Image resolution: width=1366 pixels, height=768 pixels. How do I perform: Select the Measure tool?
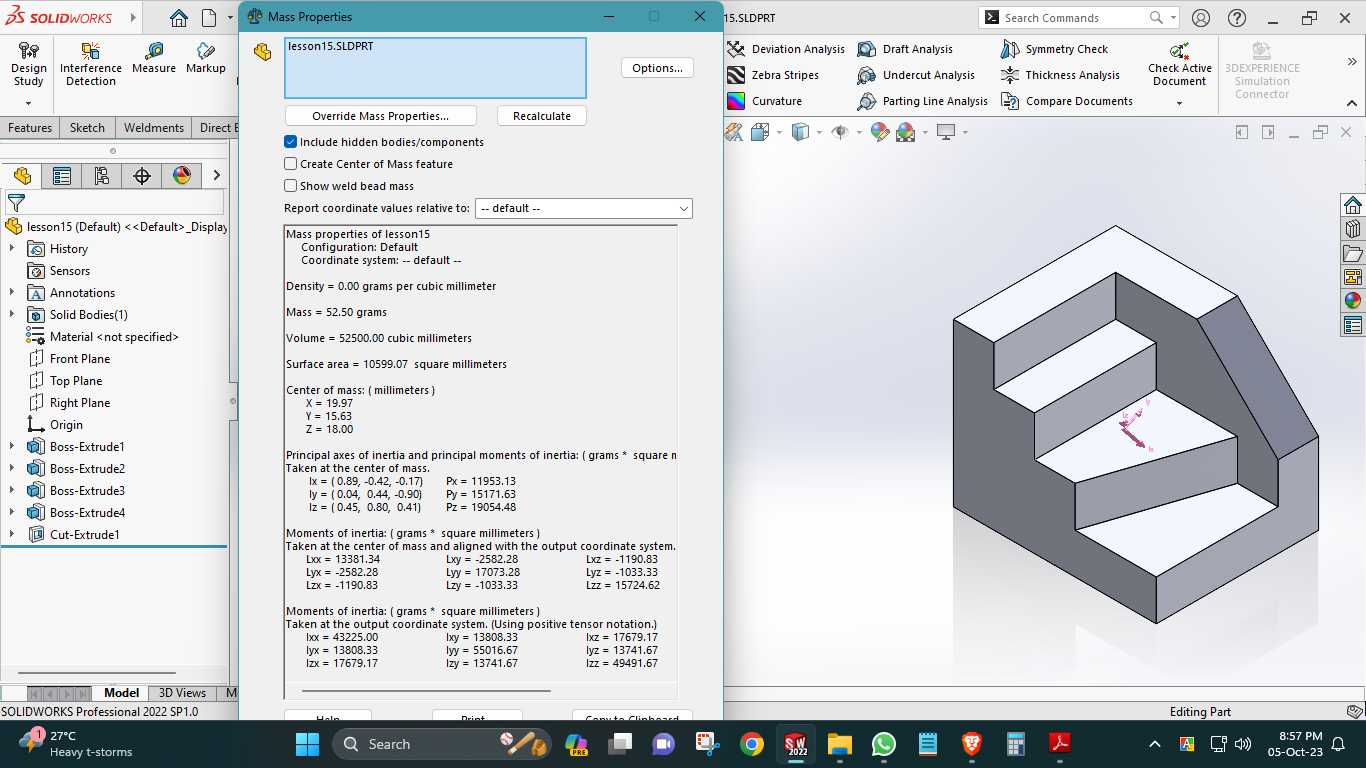[153, 58]
